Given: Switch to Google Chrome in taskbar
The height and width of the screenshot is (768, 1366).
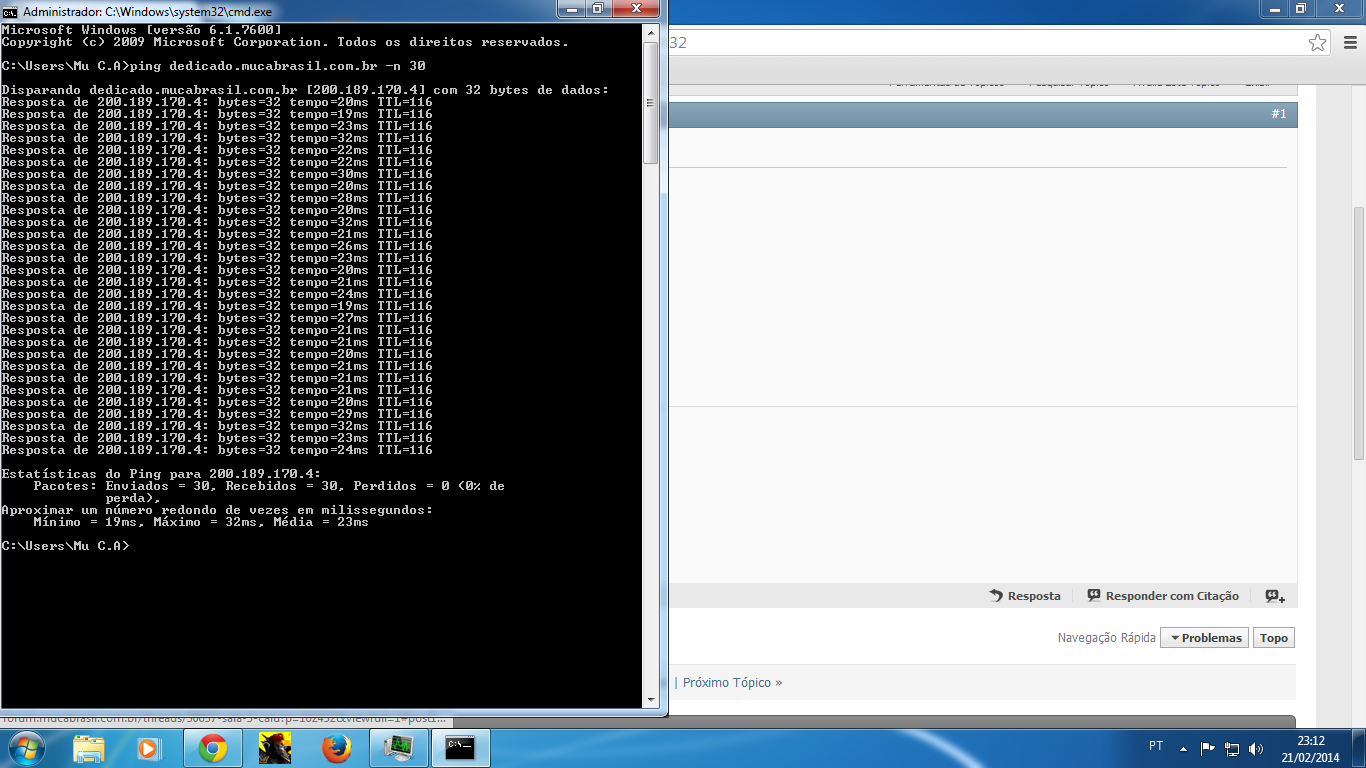Looking at the screenshot, I should (212, 747).
